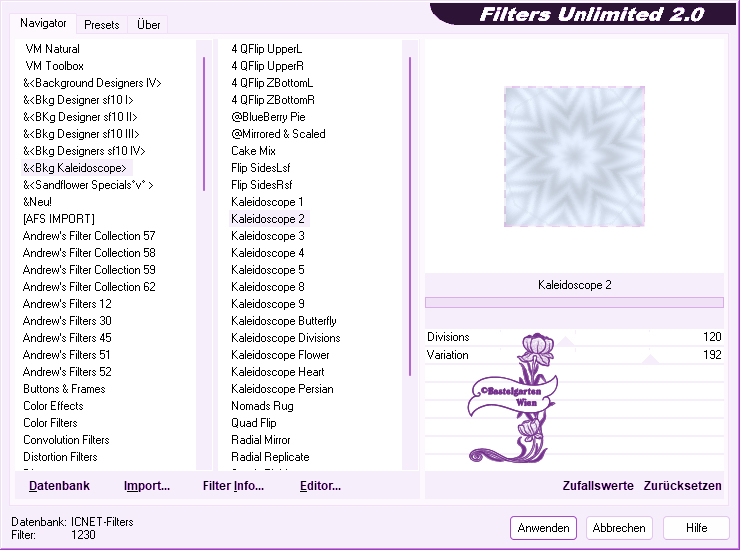Choose Flip SidesLsf filter
Image resolution: width=740 pixels, height=550 pixels.
tap(261, 168)
